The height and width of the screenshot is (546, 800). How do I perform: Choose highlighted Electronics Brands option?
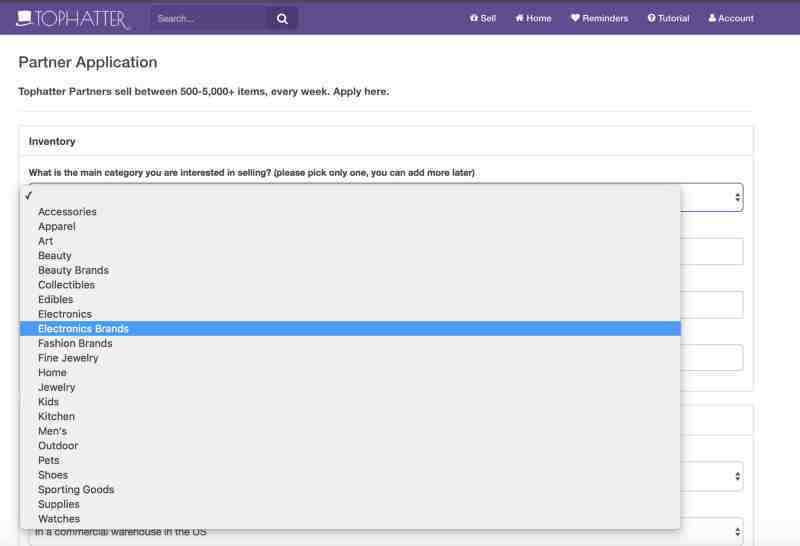click(350, 329)
